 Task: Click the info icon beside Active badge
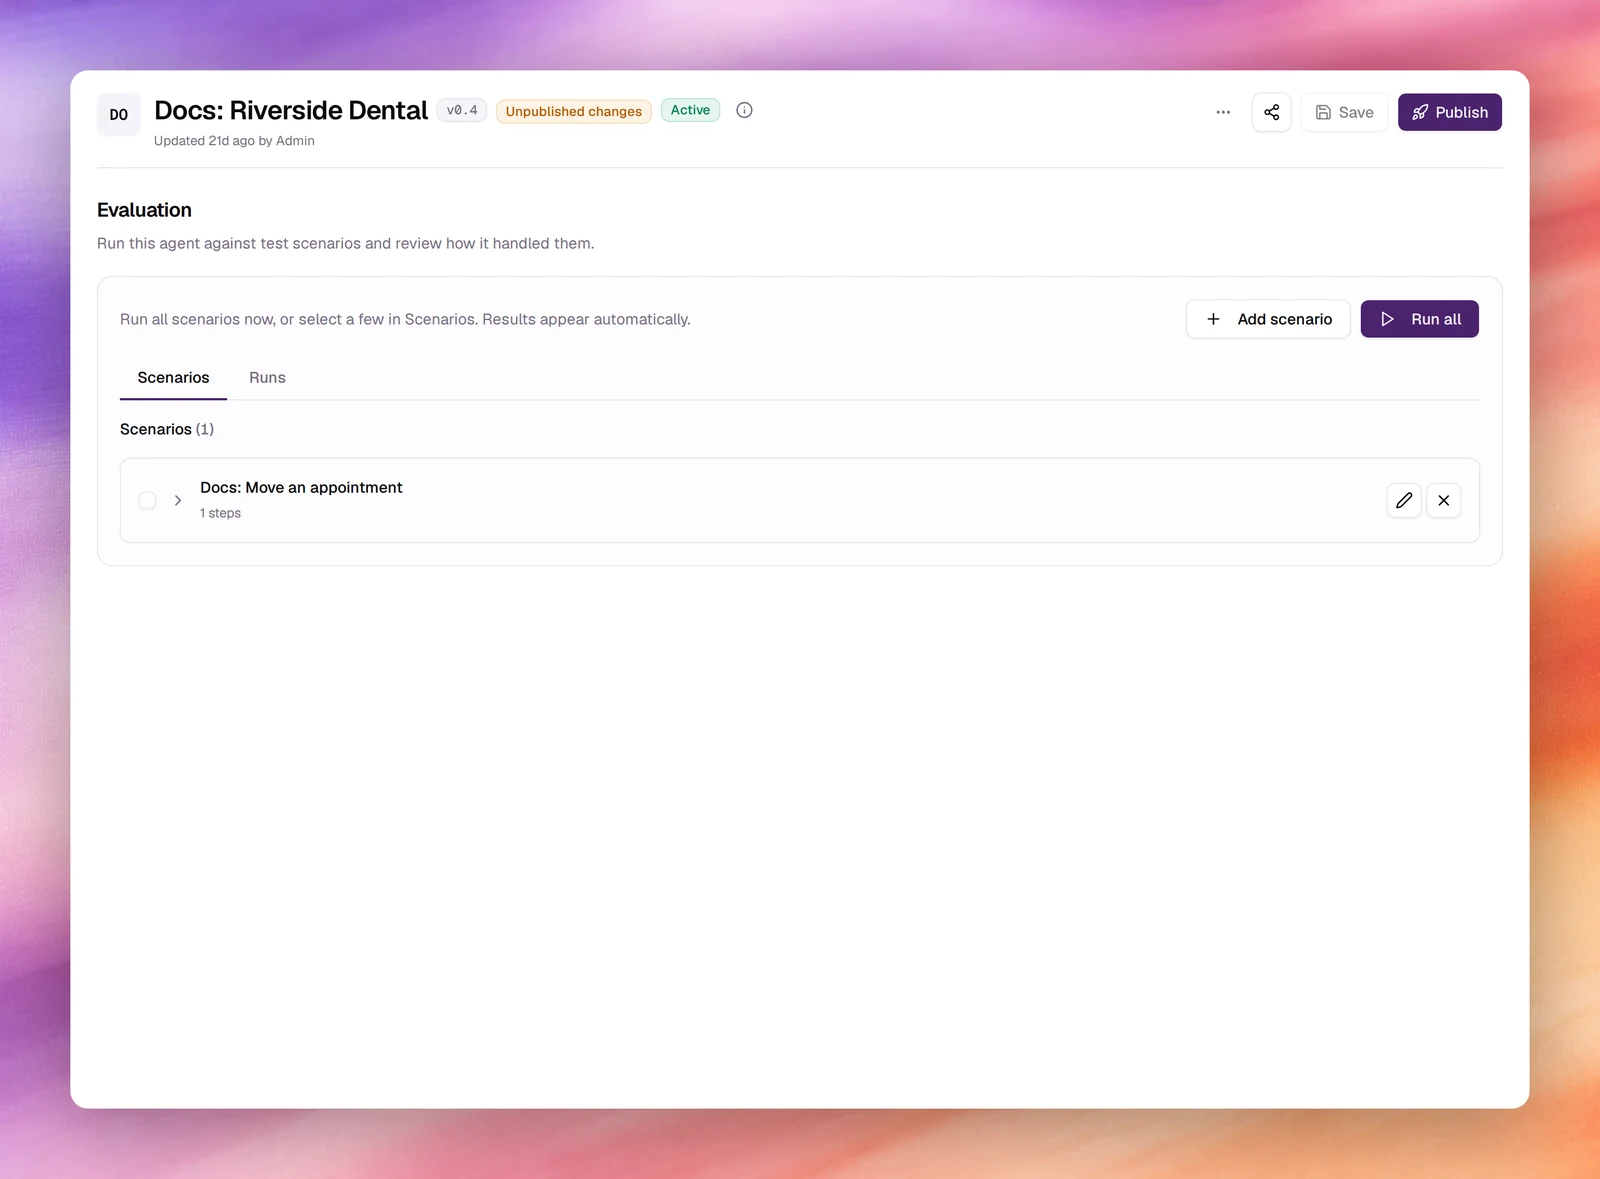point(744,110)
